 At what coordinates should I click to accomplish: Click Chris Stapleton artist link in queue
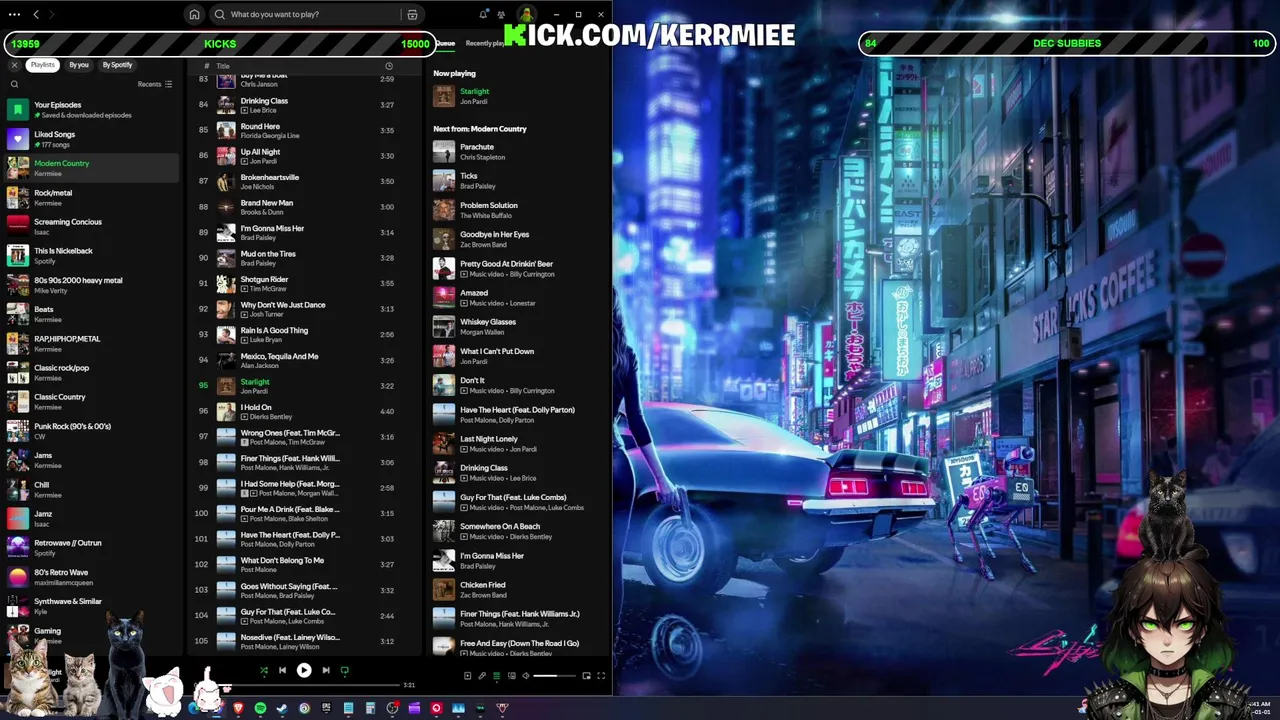pos(483,157)
